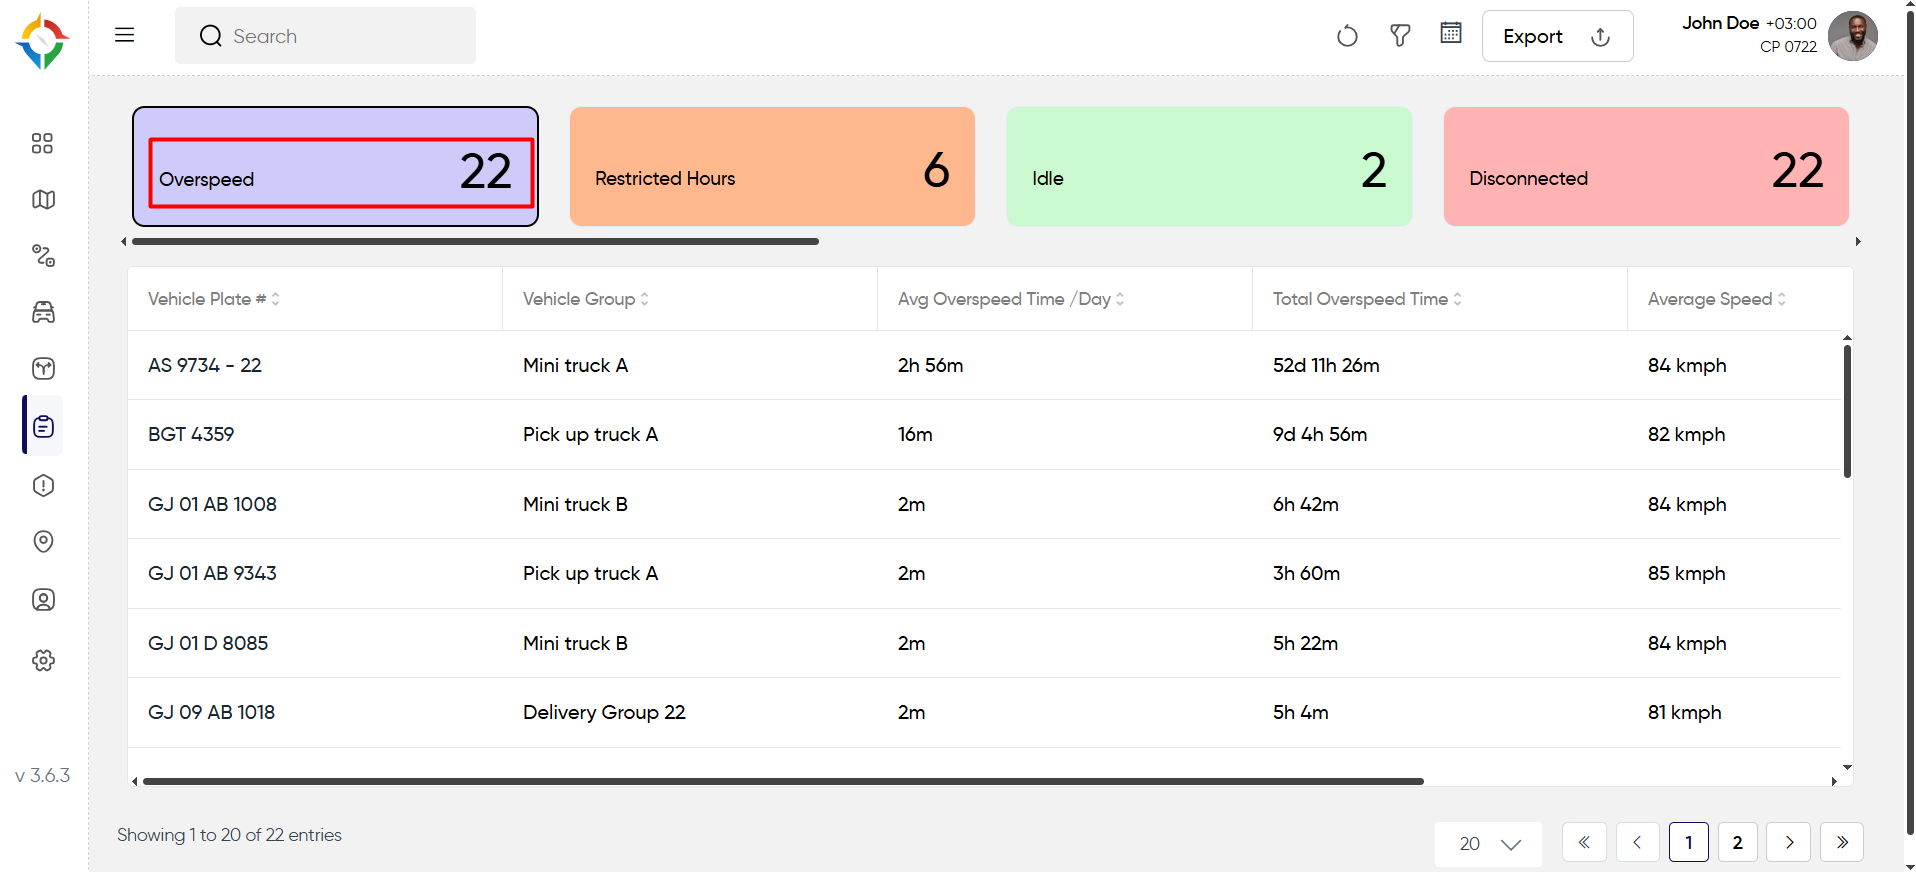Open the steering wheel sidebar icon
1916x872 pixels.
(x=43, y=369)
